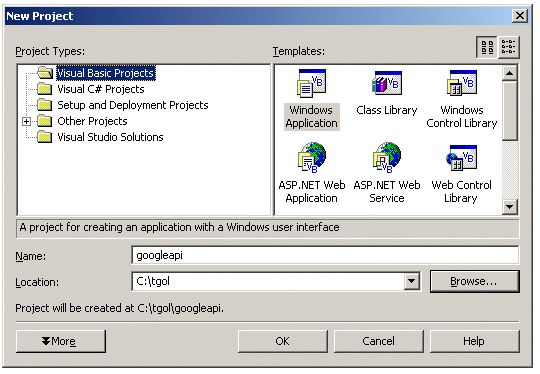Click the Other Projects folder icon
The height and width of the screenshot is (374, 540).
(x=45, y=121)
